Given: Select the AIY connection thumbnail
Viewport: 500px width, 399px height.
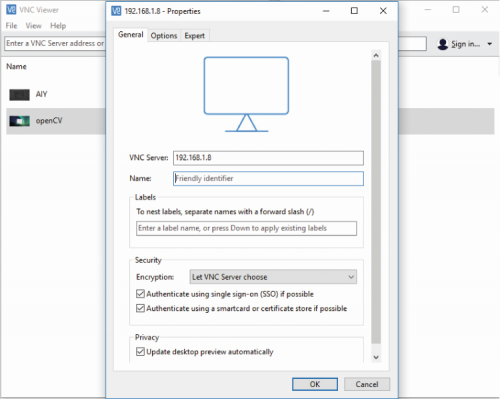Looking at the screenshot, I should click(x=19, y=95).
